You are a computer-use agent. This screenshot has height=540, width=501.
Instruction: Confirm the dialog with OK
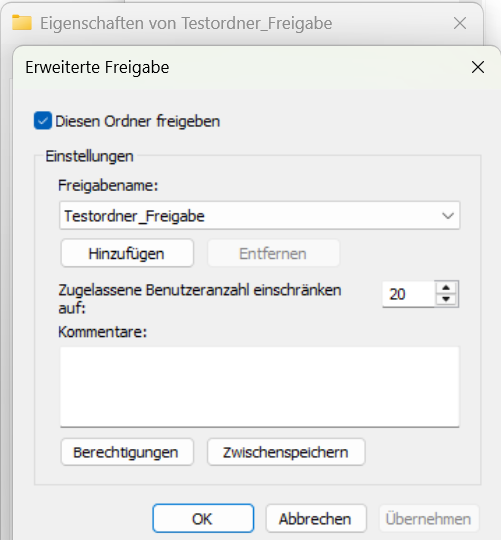click(203, 519)
